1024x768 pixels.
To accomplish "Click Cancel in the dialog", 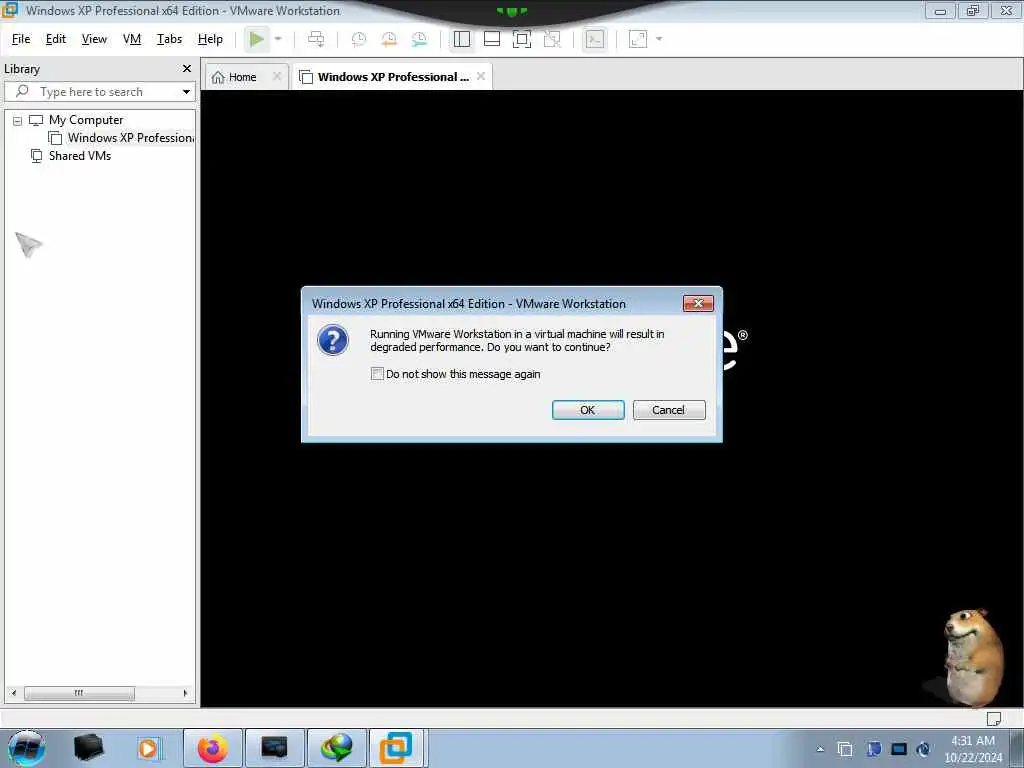I will click(669, 410).
